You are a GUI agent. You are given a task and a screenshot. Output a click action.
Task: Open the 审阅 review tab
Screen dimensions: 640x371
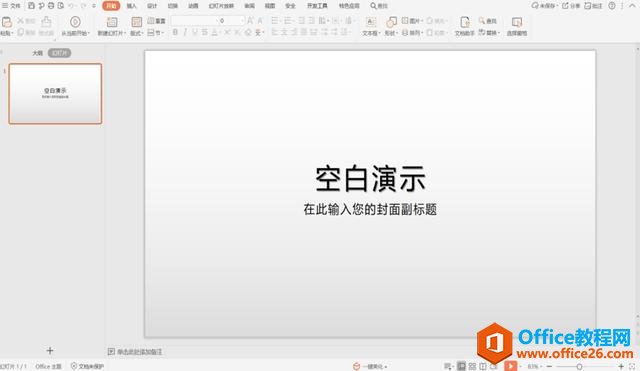point(249,6)
